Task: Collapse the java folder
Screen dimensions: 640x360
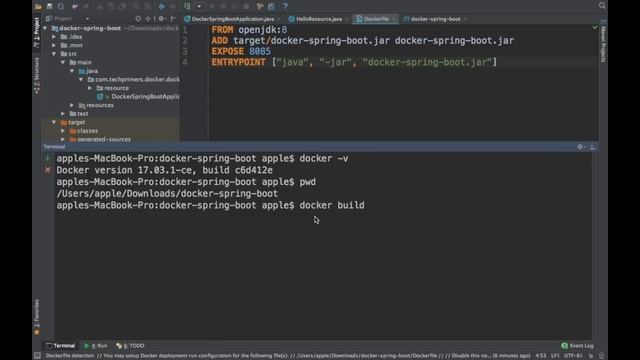Action: tap(72, 71)
